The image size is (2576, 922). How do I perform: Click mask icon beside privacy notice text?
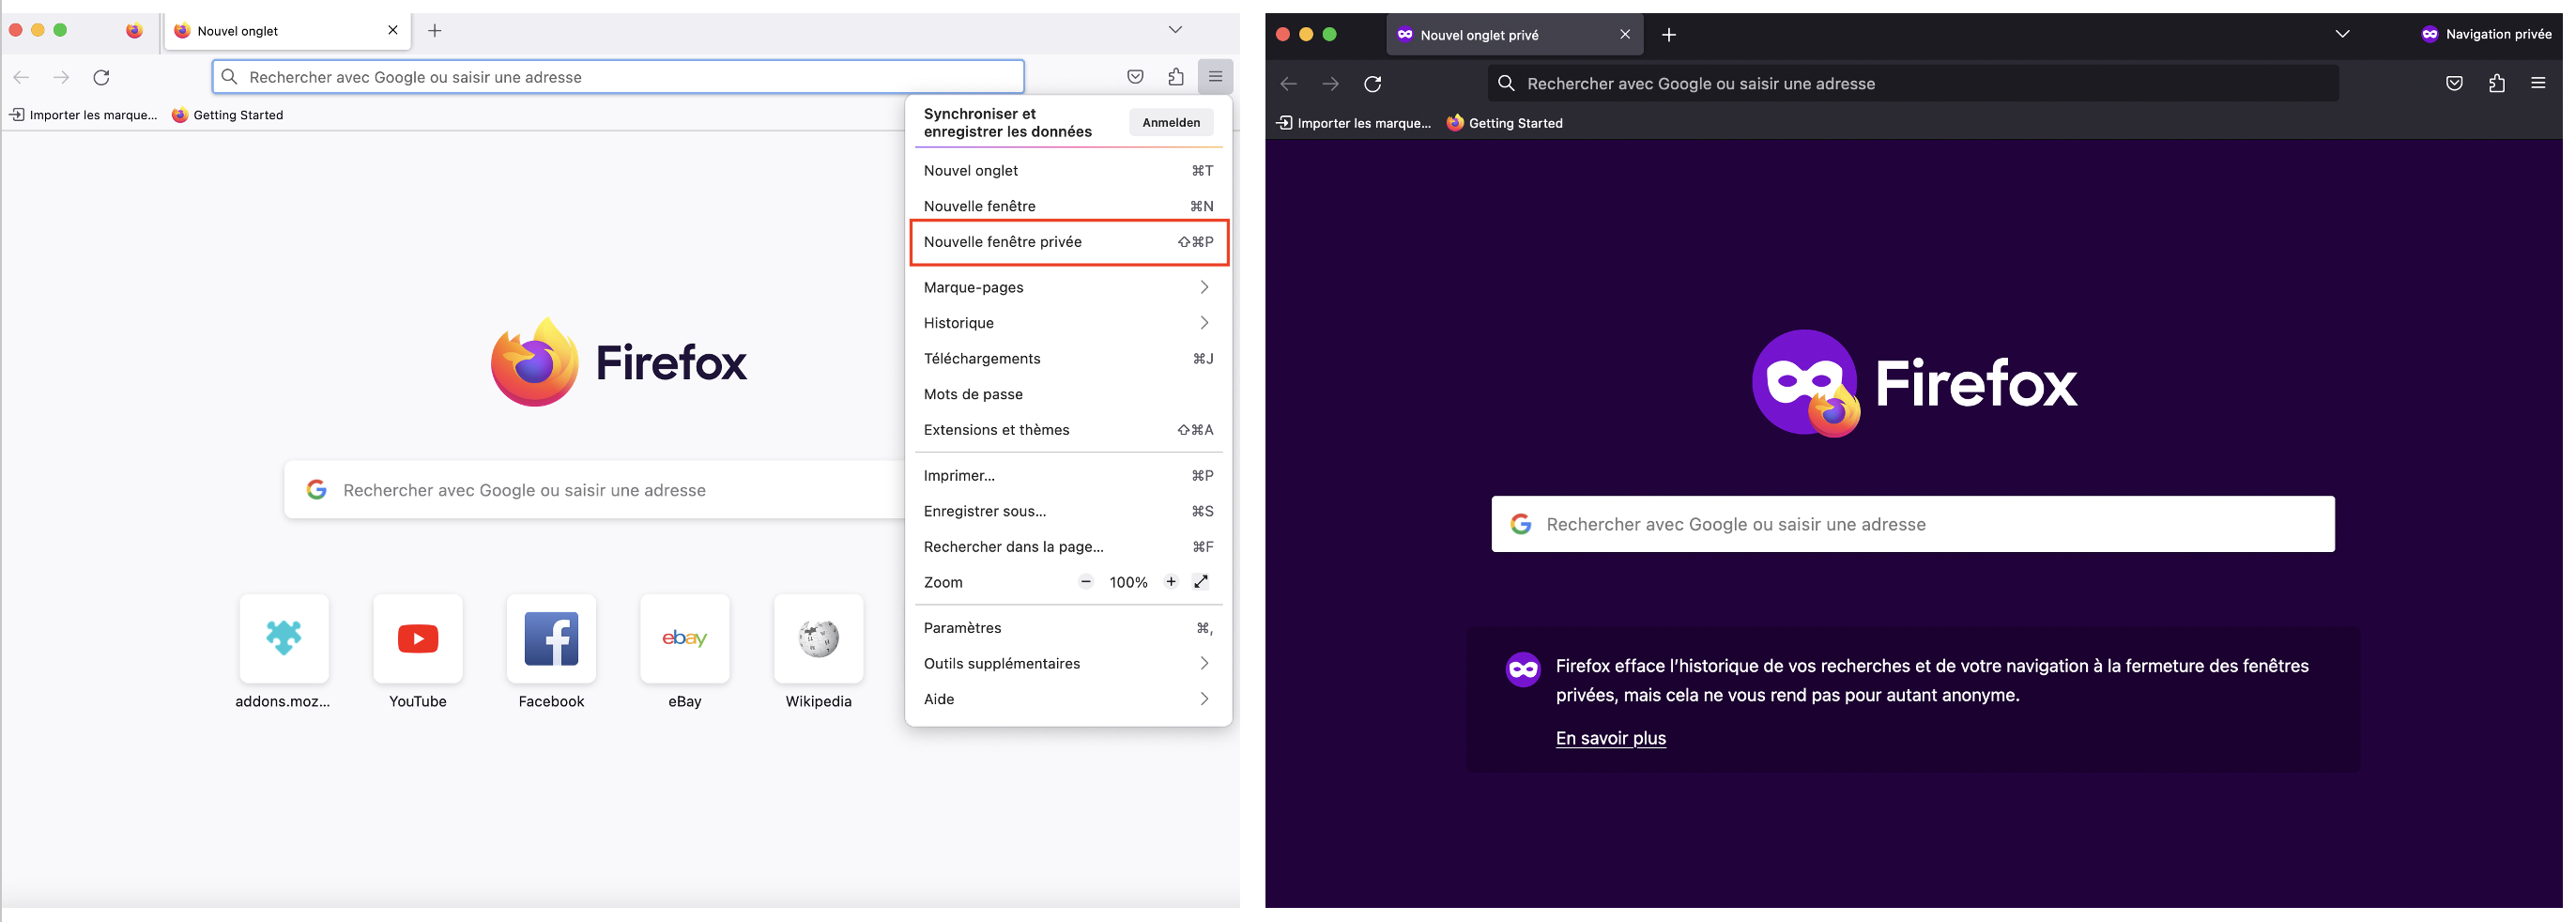point(1523,669)
